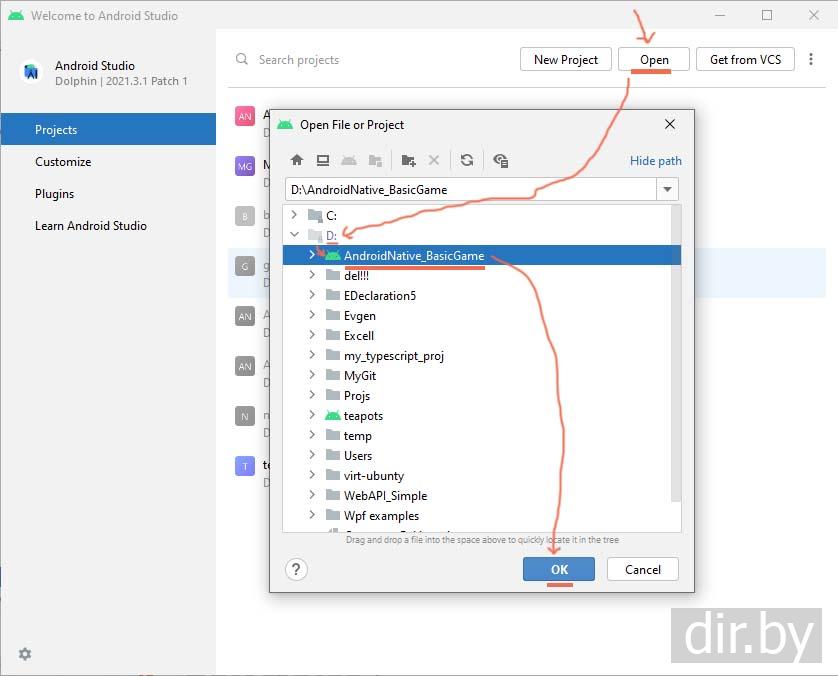
Task: Expand the teapots project folder
Action: (312, 415)
